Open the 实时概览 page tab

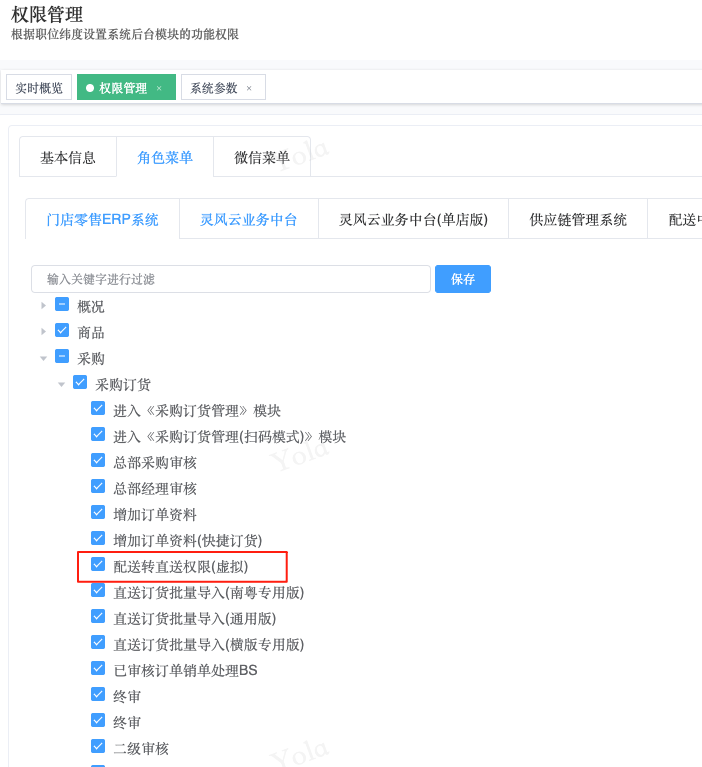coord(39,88)
